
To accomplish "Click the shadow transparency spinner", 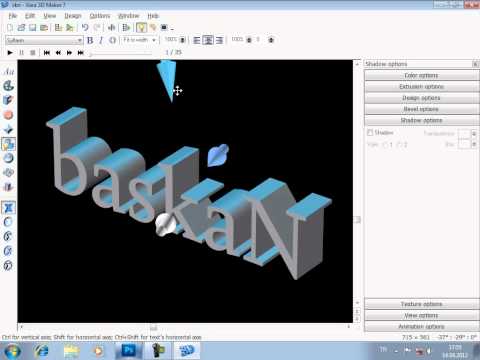I will pyautogui.click(x=474, y=134).
